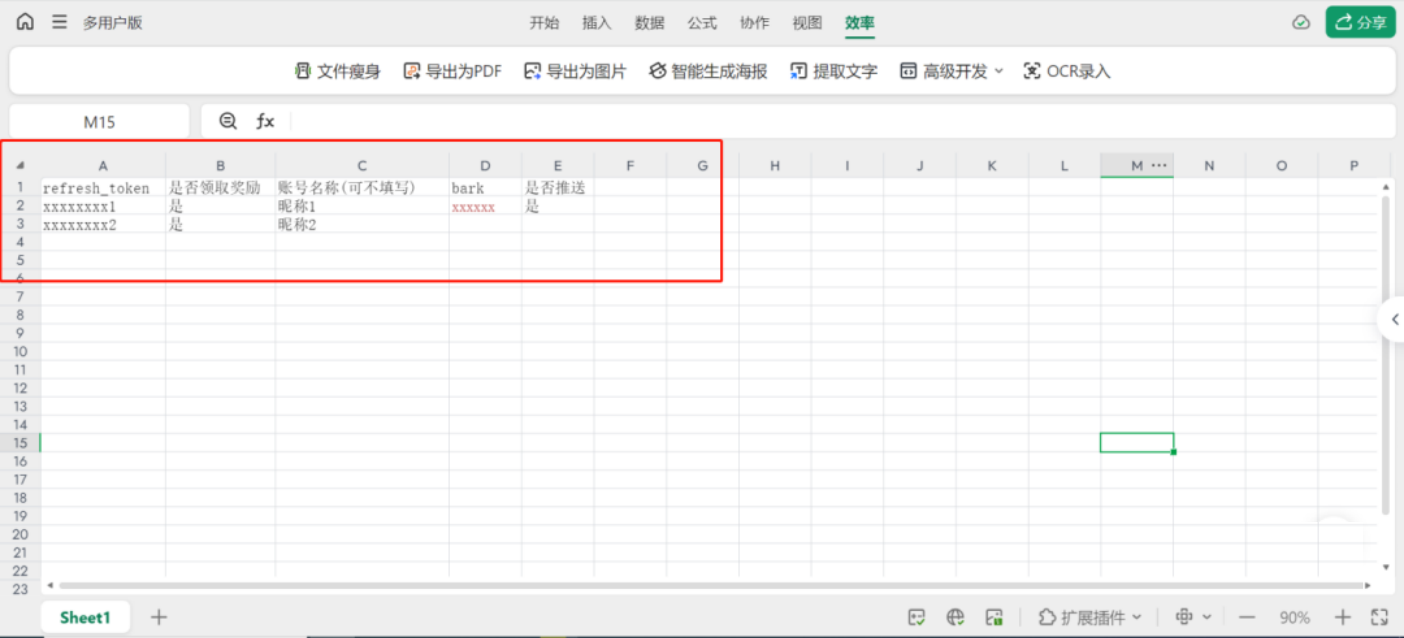Click cell containing xxxxxxxx2

[103, 225]
